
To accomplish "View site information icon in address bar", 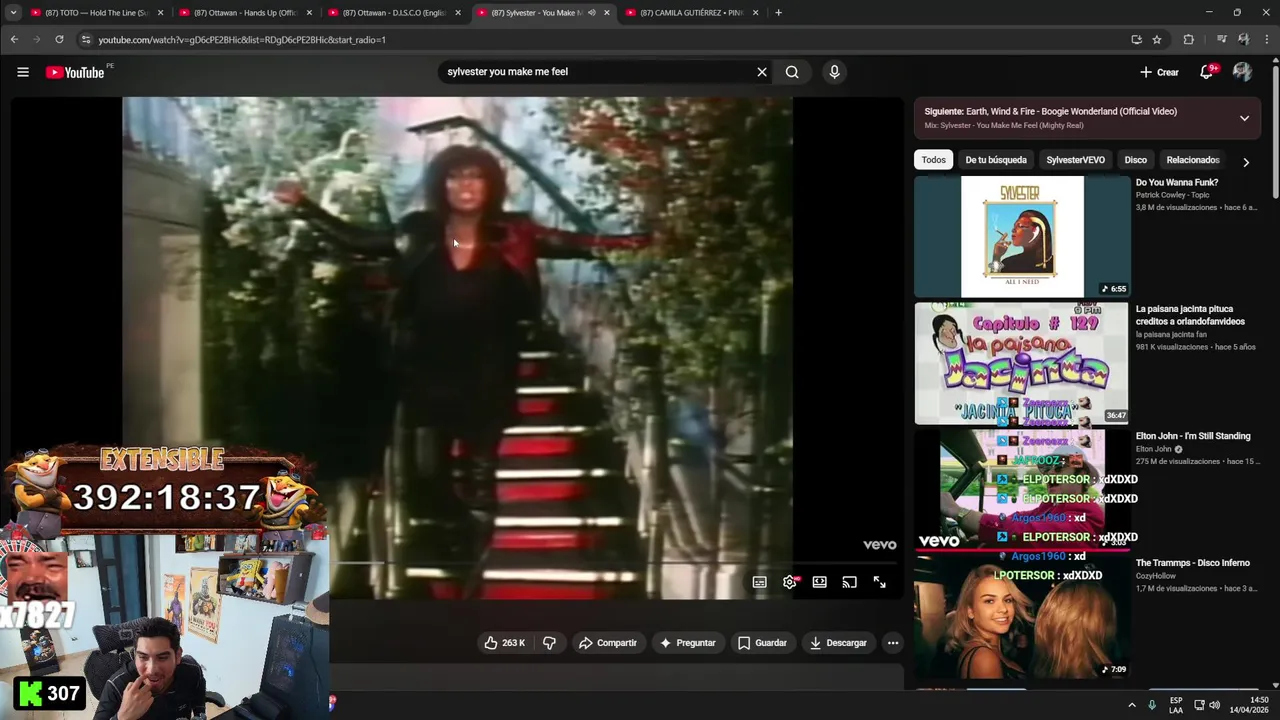I will coord(86,40).
